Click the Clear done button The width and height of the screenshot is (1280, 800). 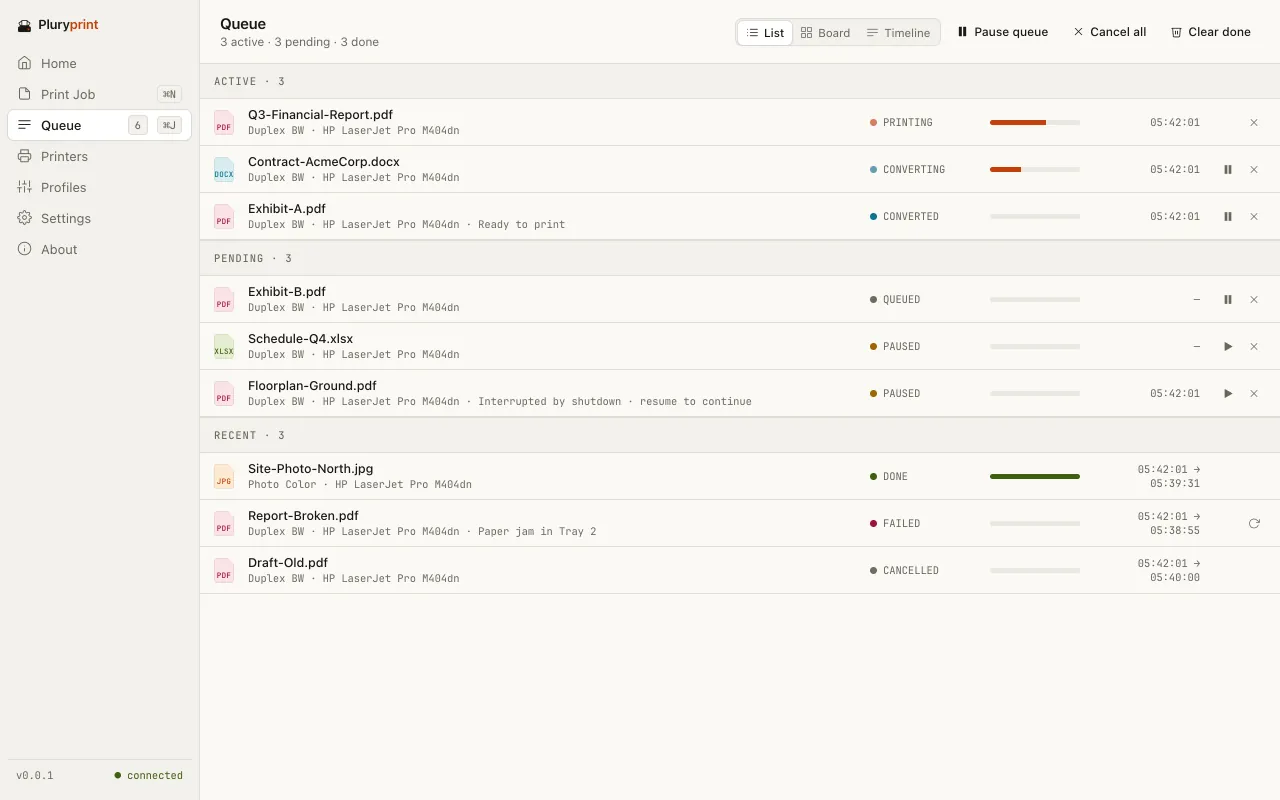pos(1210,32)
